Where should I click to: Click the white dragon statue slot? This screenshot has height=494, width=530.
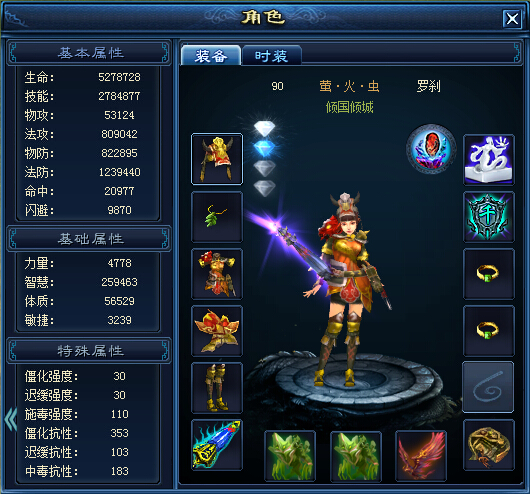pos(489,160)
